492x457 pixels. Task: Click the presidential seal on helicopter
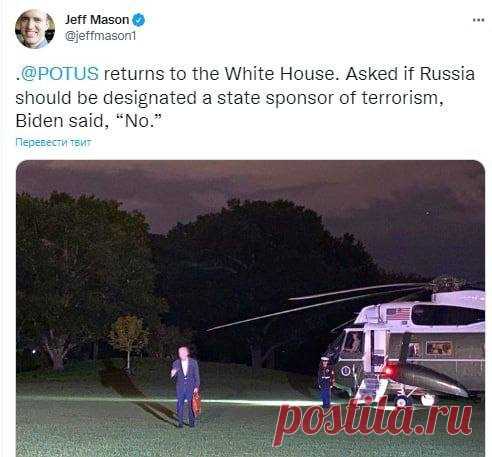tap(346, 371)
